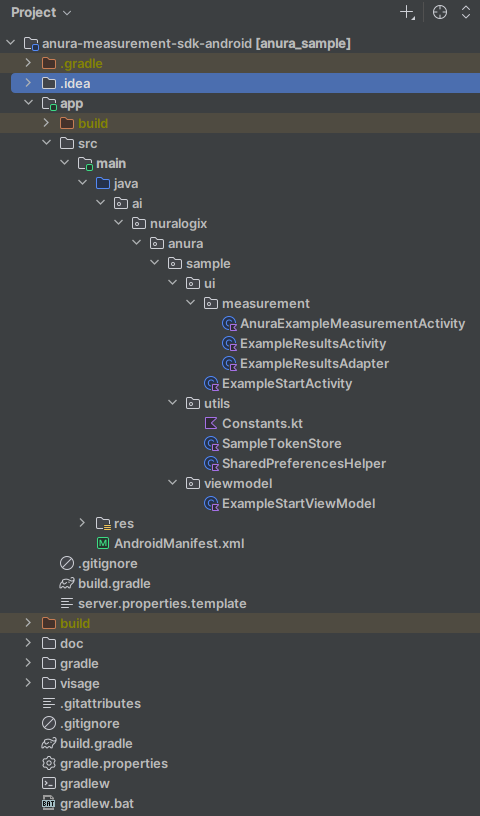The width and height of the screenshot is (480, 816).
Task: Click the gradlew.bat batch file icon
Action: (49, 804)
